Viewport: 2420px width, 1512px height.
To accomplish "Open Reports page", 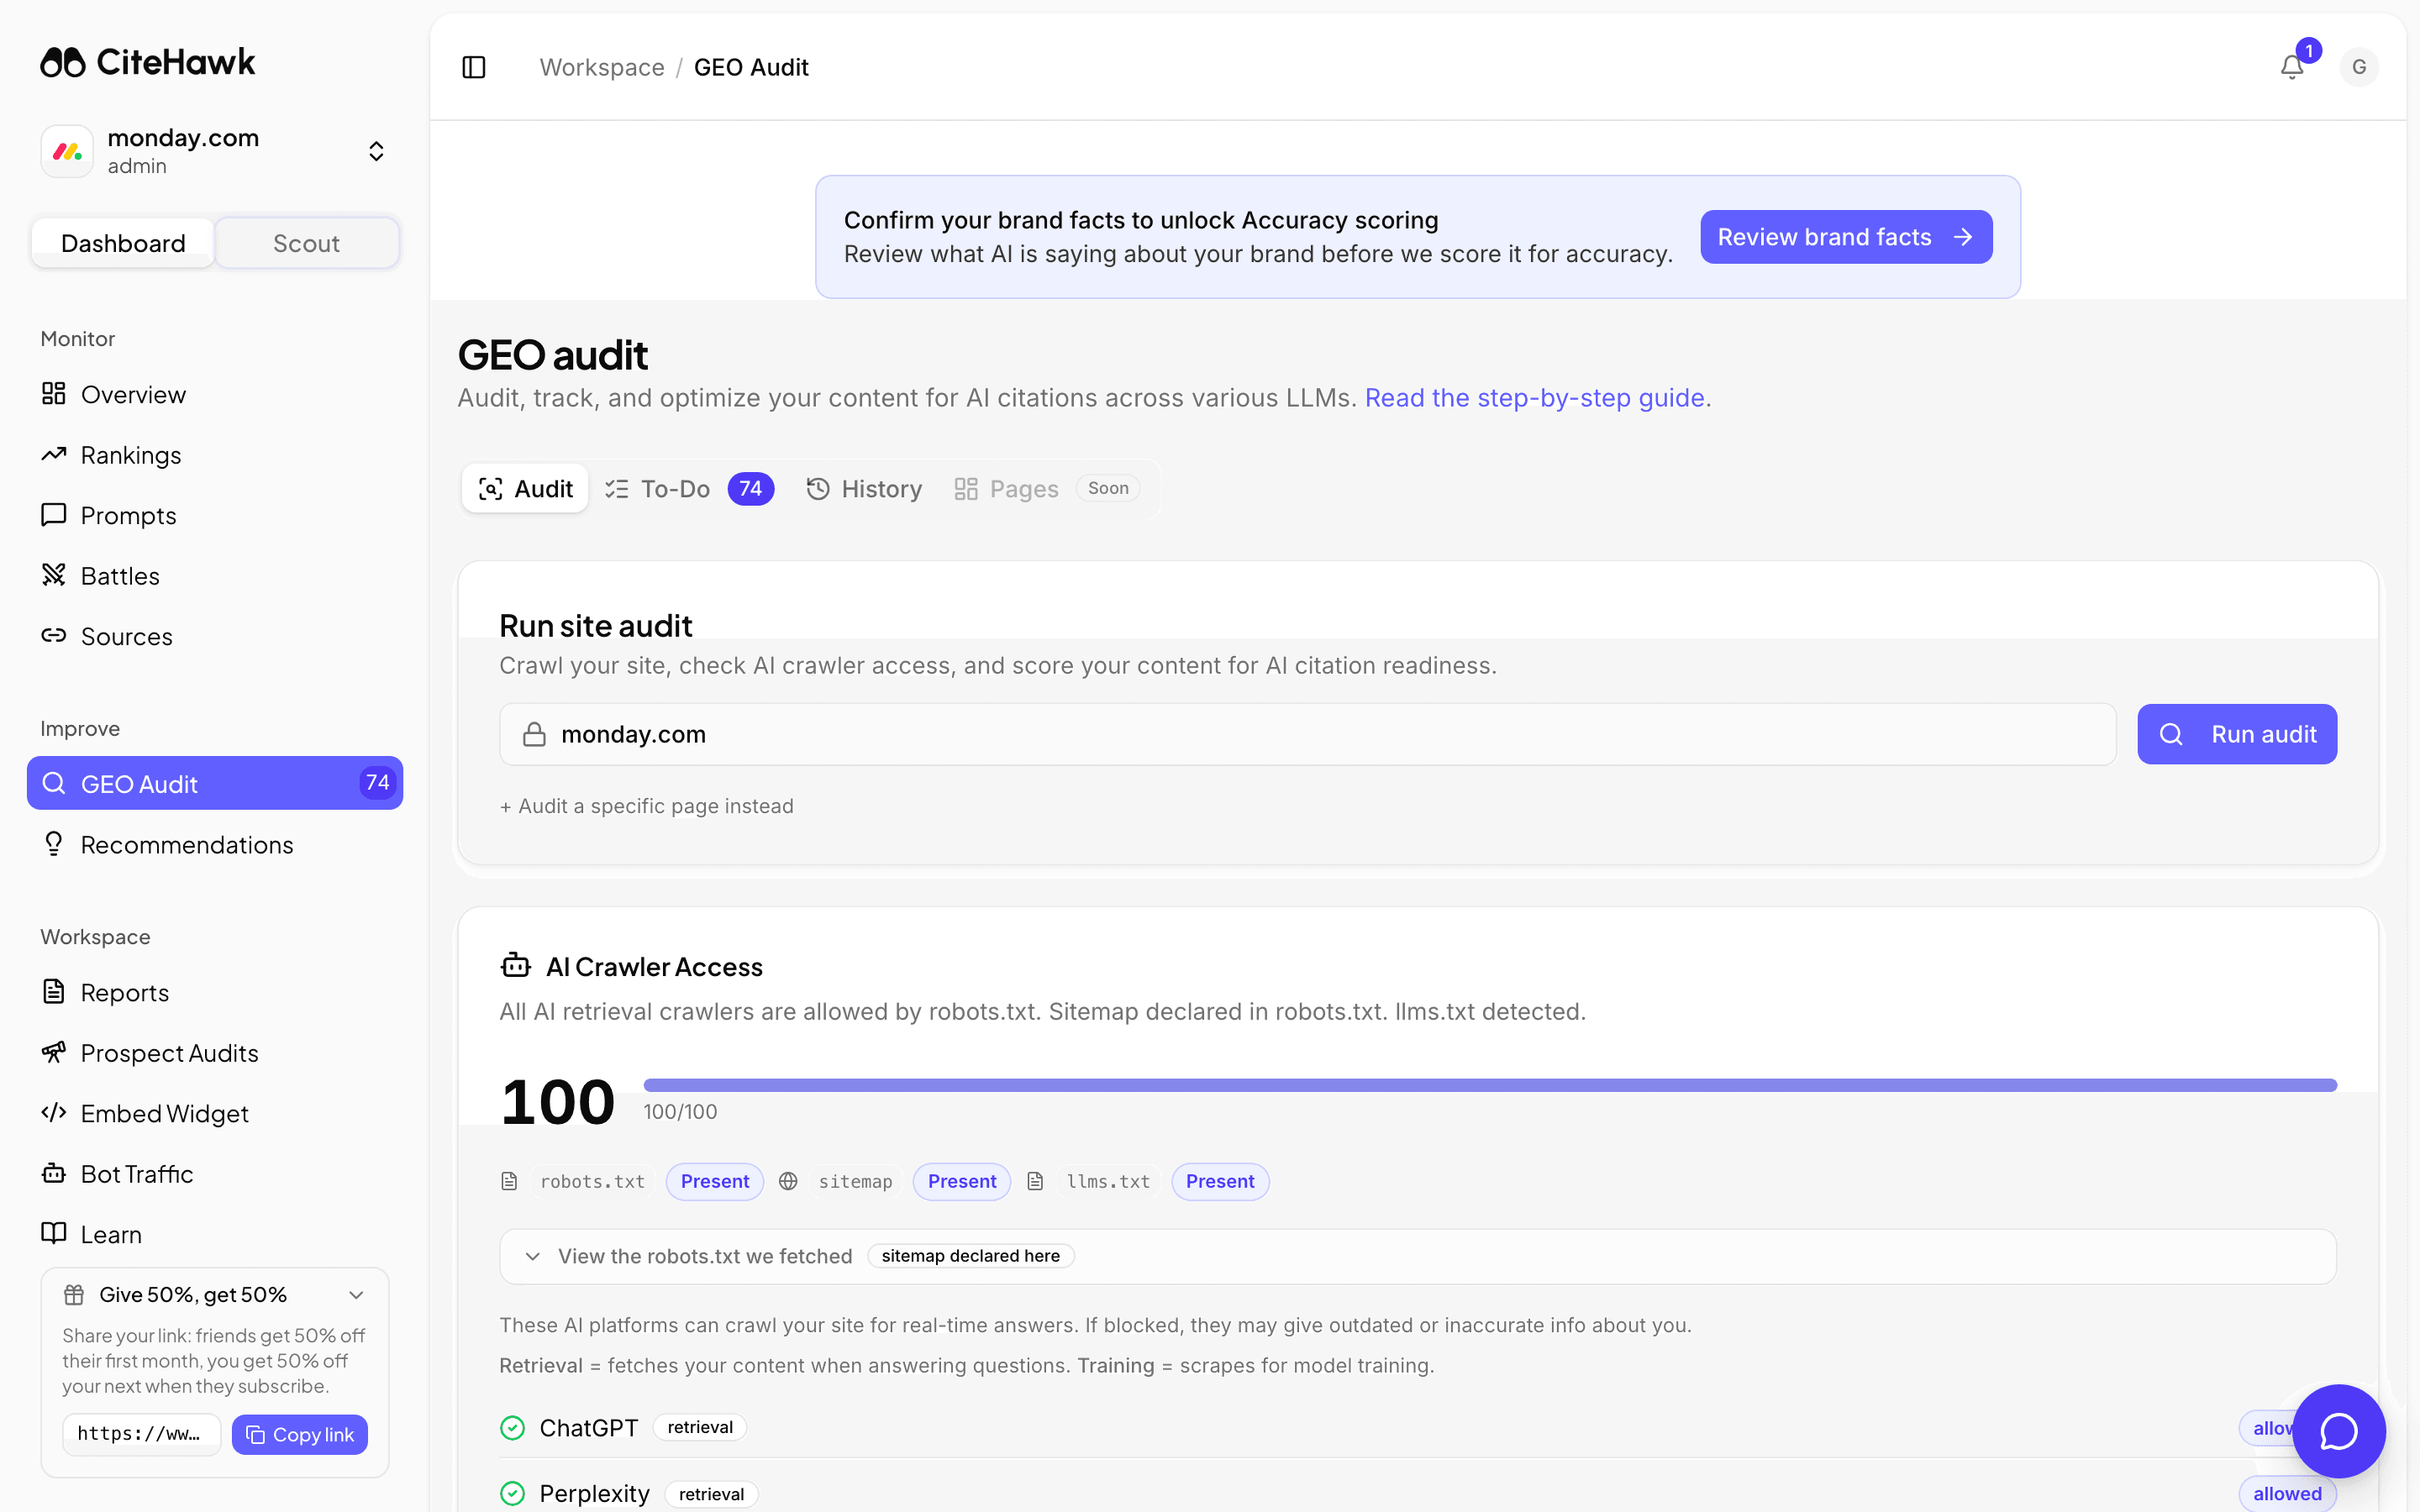I will [215, 992].
